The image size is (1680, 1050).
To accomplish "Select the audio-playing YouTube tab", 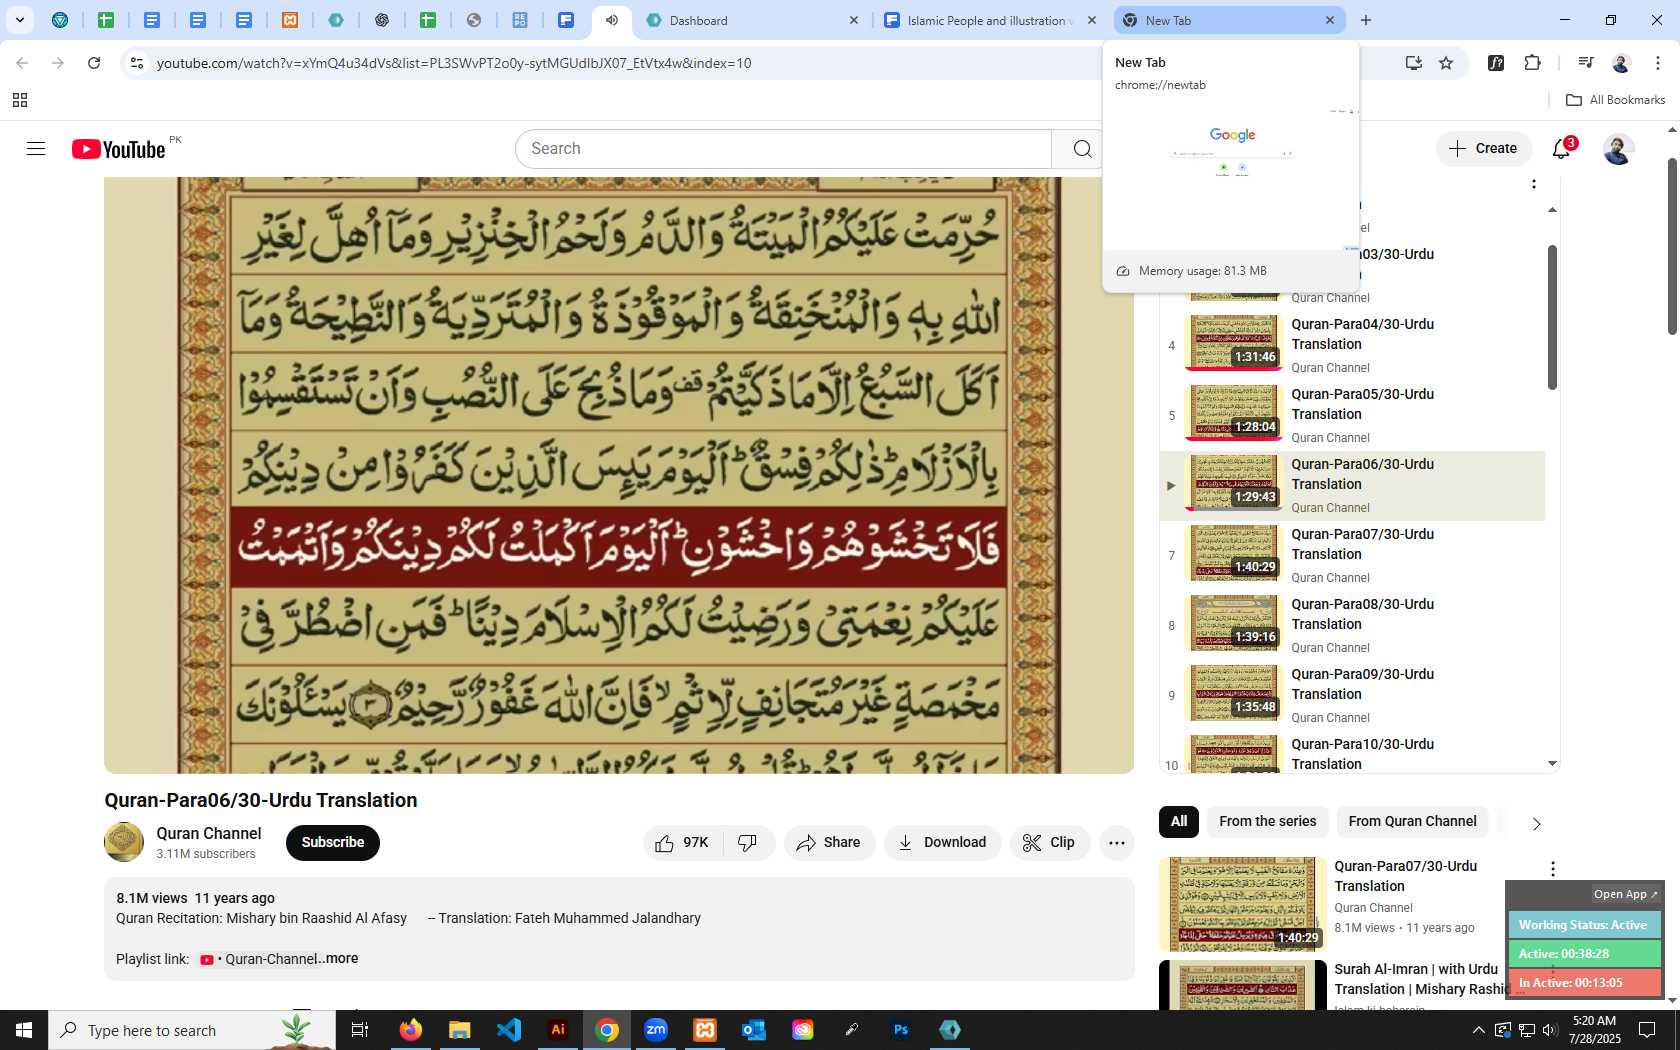I will pyautogui.click(x=612, y=20).
